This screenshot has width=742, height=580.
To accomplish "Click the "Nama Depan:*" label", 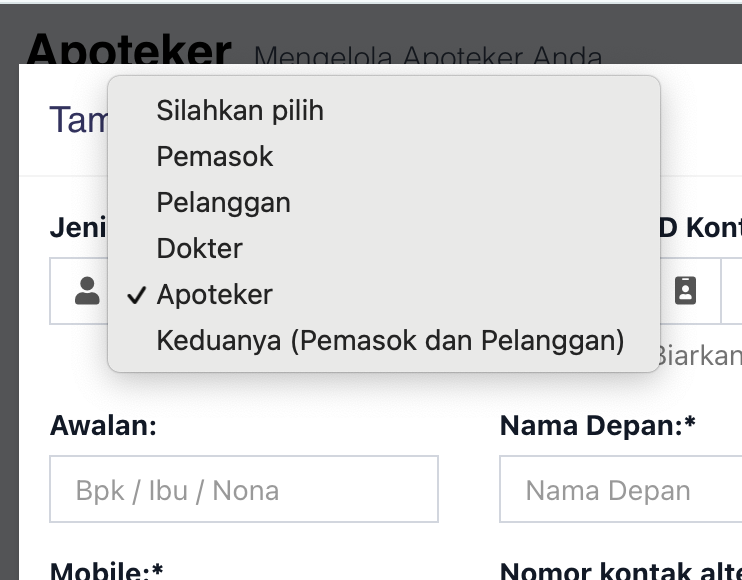I will [x=598, y=426].
